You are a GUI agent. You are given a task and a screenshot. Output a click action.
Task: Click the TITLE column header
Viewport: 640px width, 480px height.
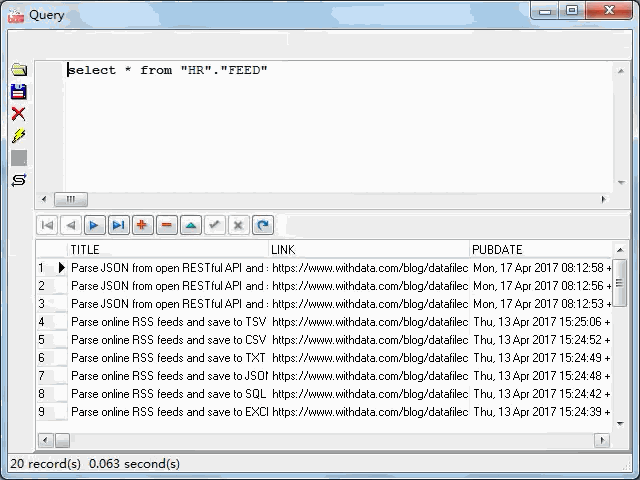(x=168, y=249)
